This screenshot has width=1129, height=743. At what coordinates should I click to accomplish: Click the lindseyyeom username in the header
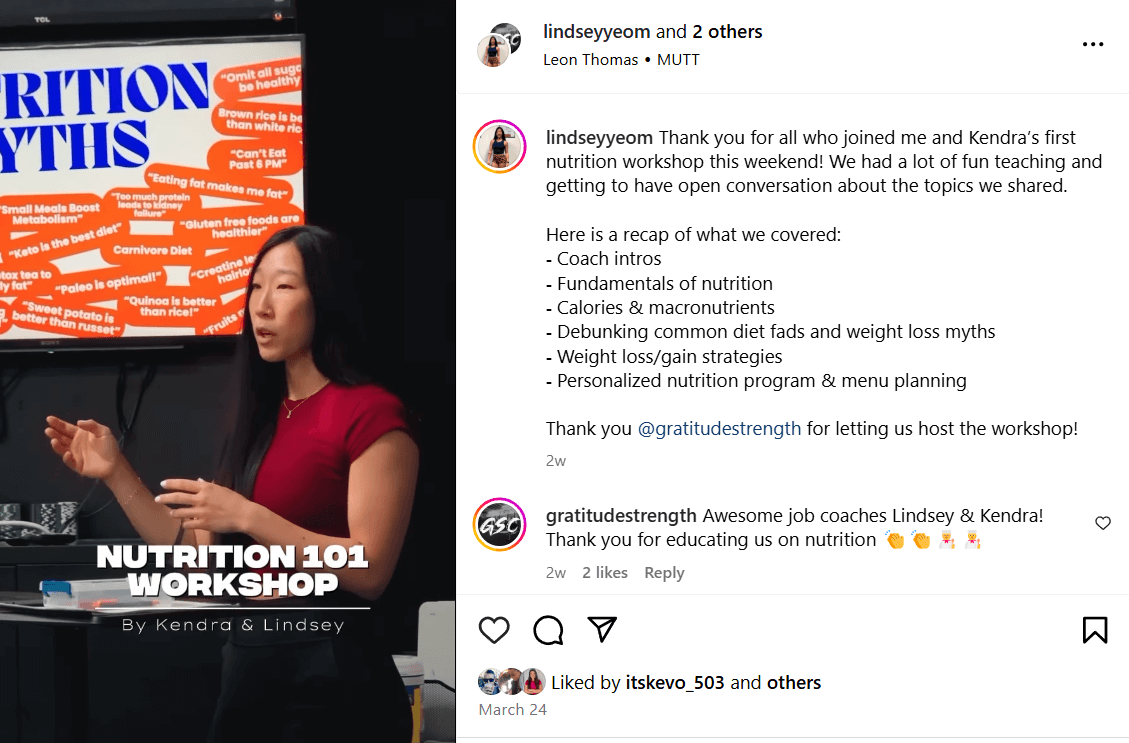click(596, 32)
